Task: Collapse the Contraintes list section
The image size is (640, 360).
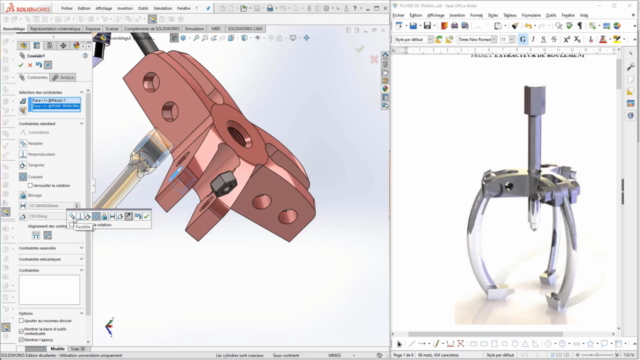Action: point(81,270)
